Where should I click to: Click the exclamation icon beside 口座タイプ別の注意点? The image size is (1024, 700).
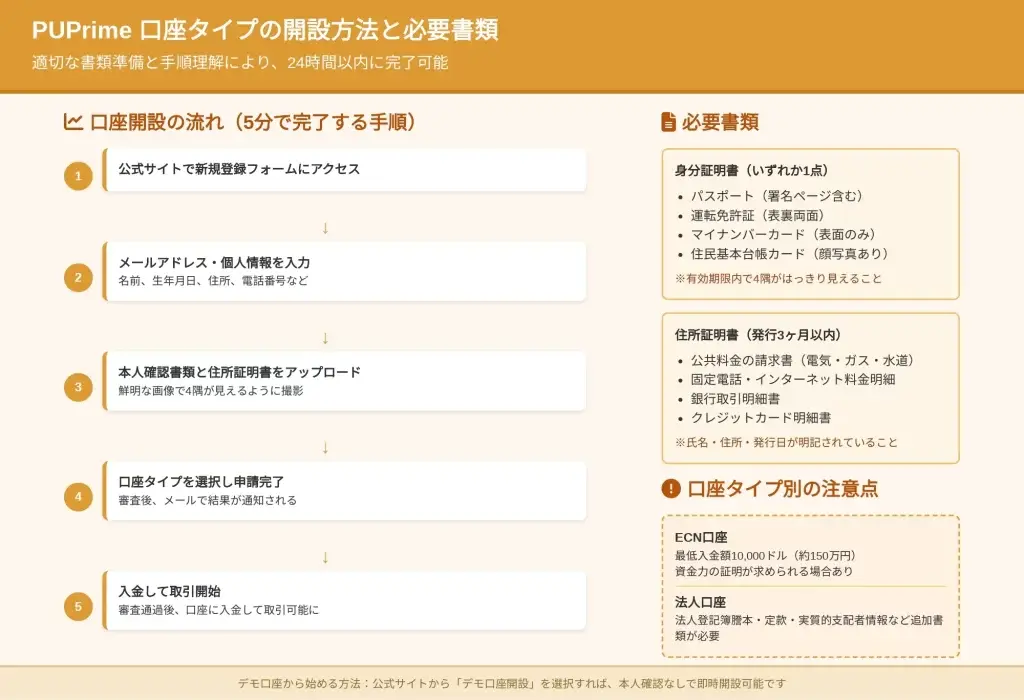coord(671,489)
